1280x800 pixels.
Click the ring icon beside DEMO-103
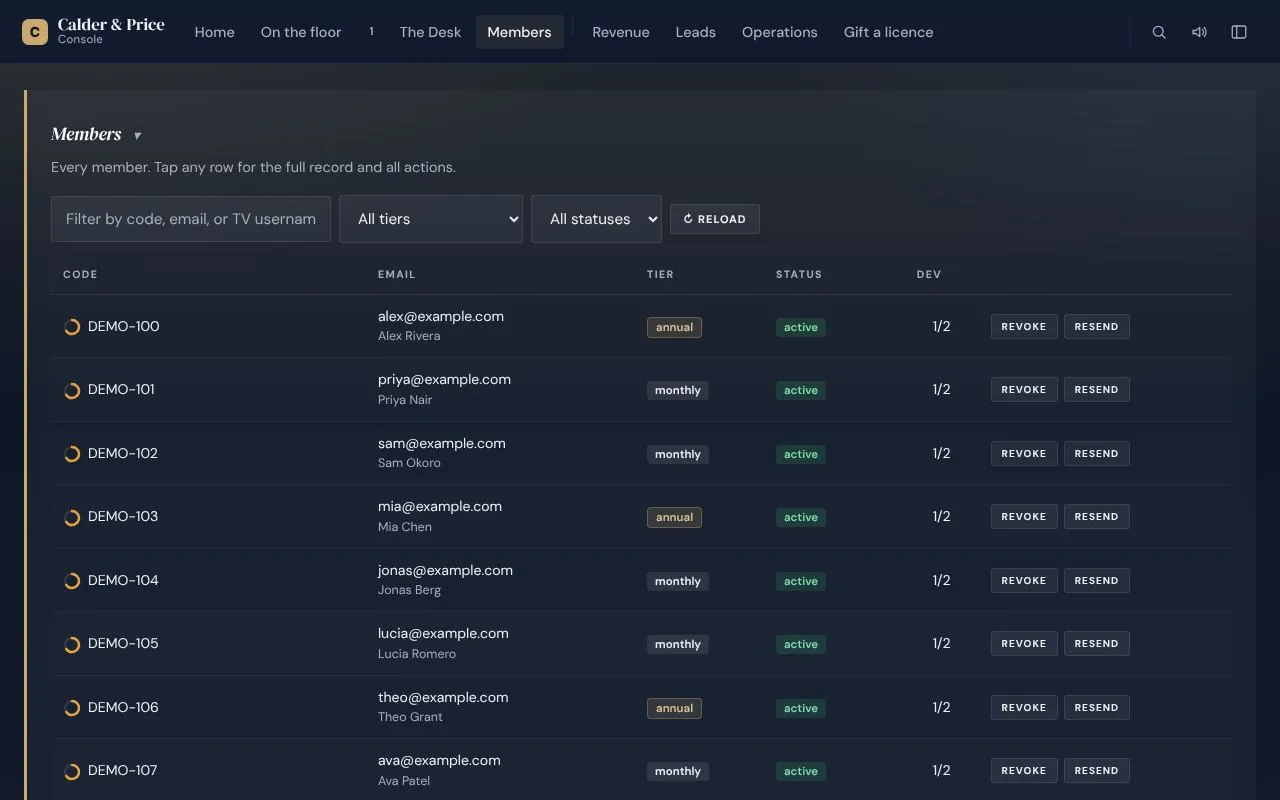pyautogui.click(x=72, y=517)
